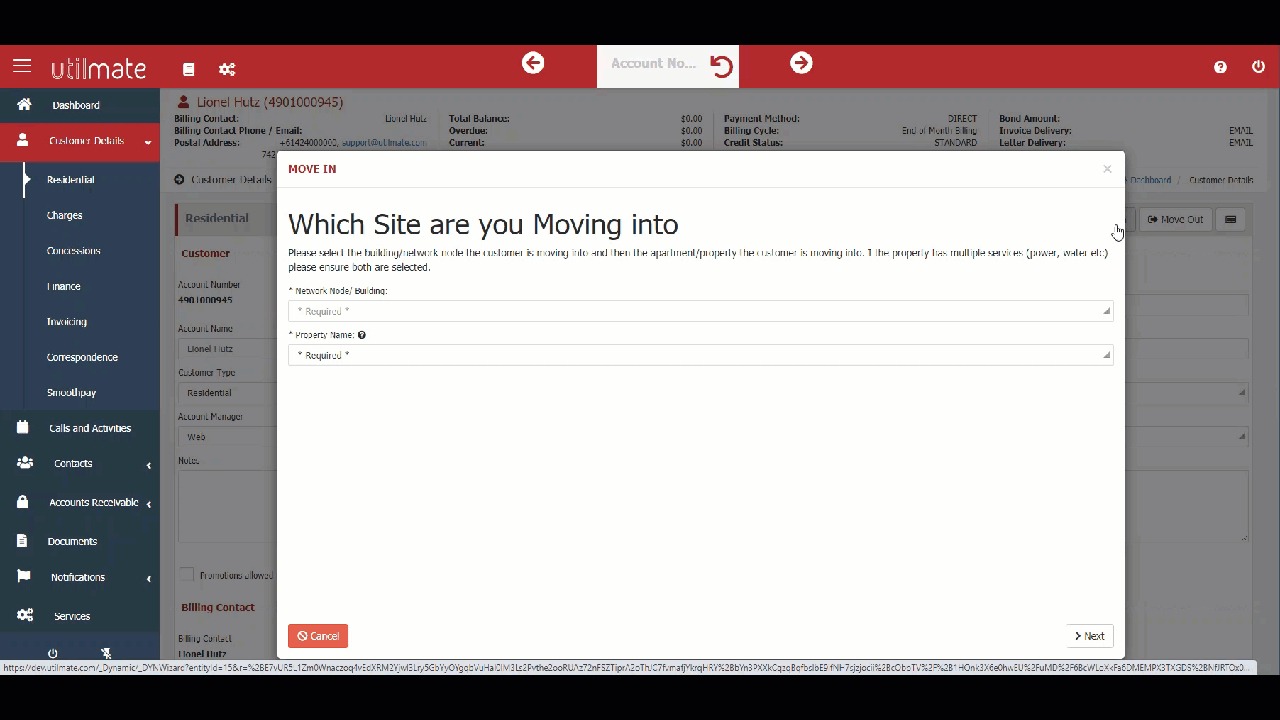Click the notes document icon in the top bar
This screenshot has height=720, width=1280.
tap(188, 69)
